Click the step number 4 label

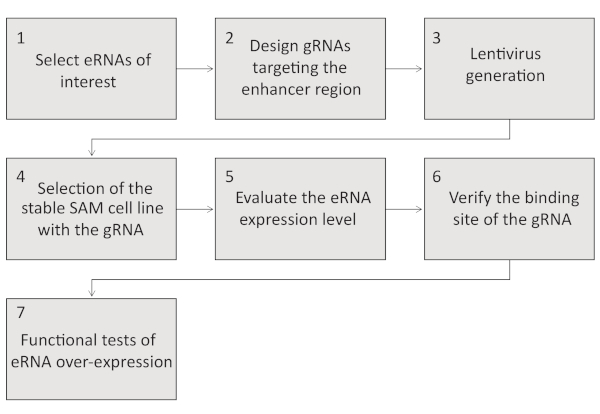coord(20,173)
